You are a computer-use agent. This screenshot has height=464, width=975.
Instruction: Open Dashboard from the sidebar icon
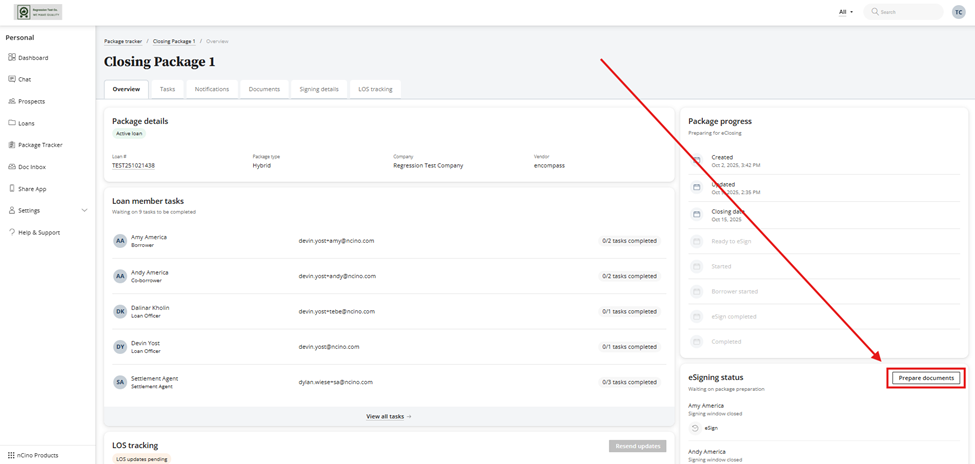click(12, 58)
